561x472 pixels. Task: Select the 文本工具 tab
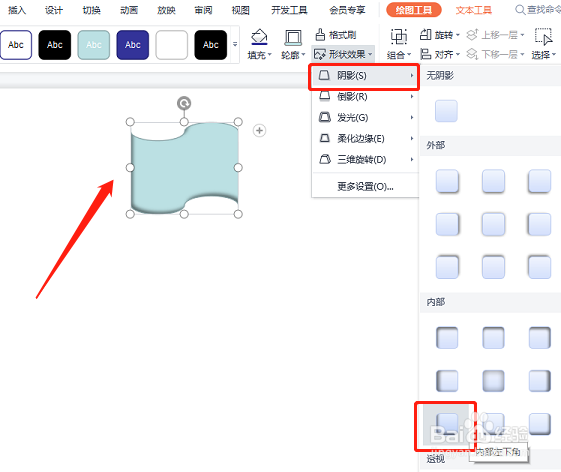point(473,10)
